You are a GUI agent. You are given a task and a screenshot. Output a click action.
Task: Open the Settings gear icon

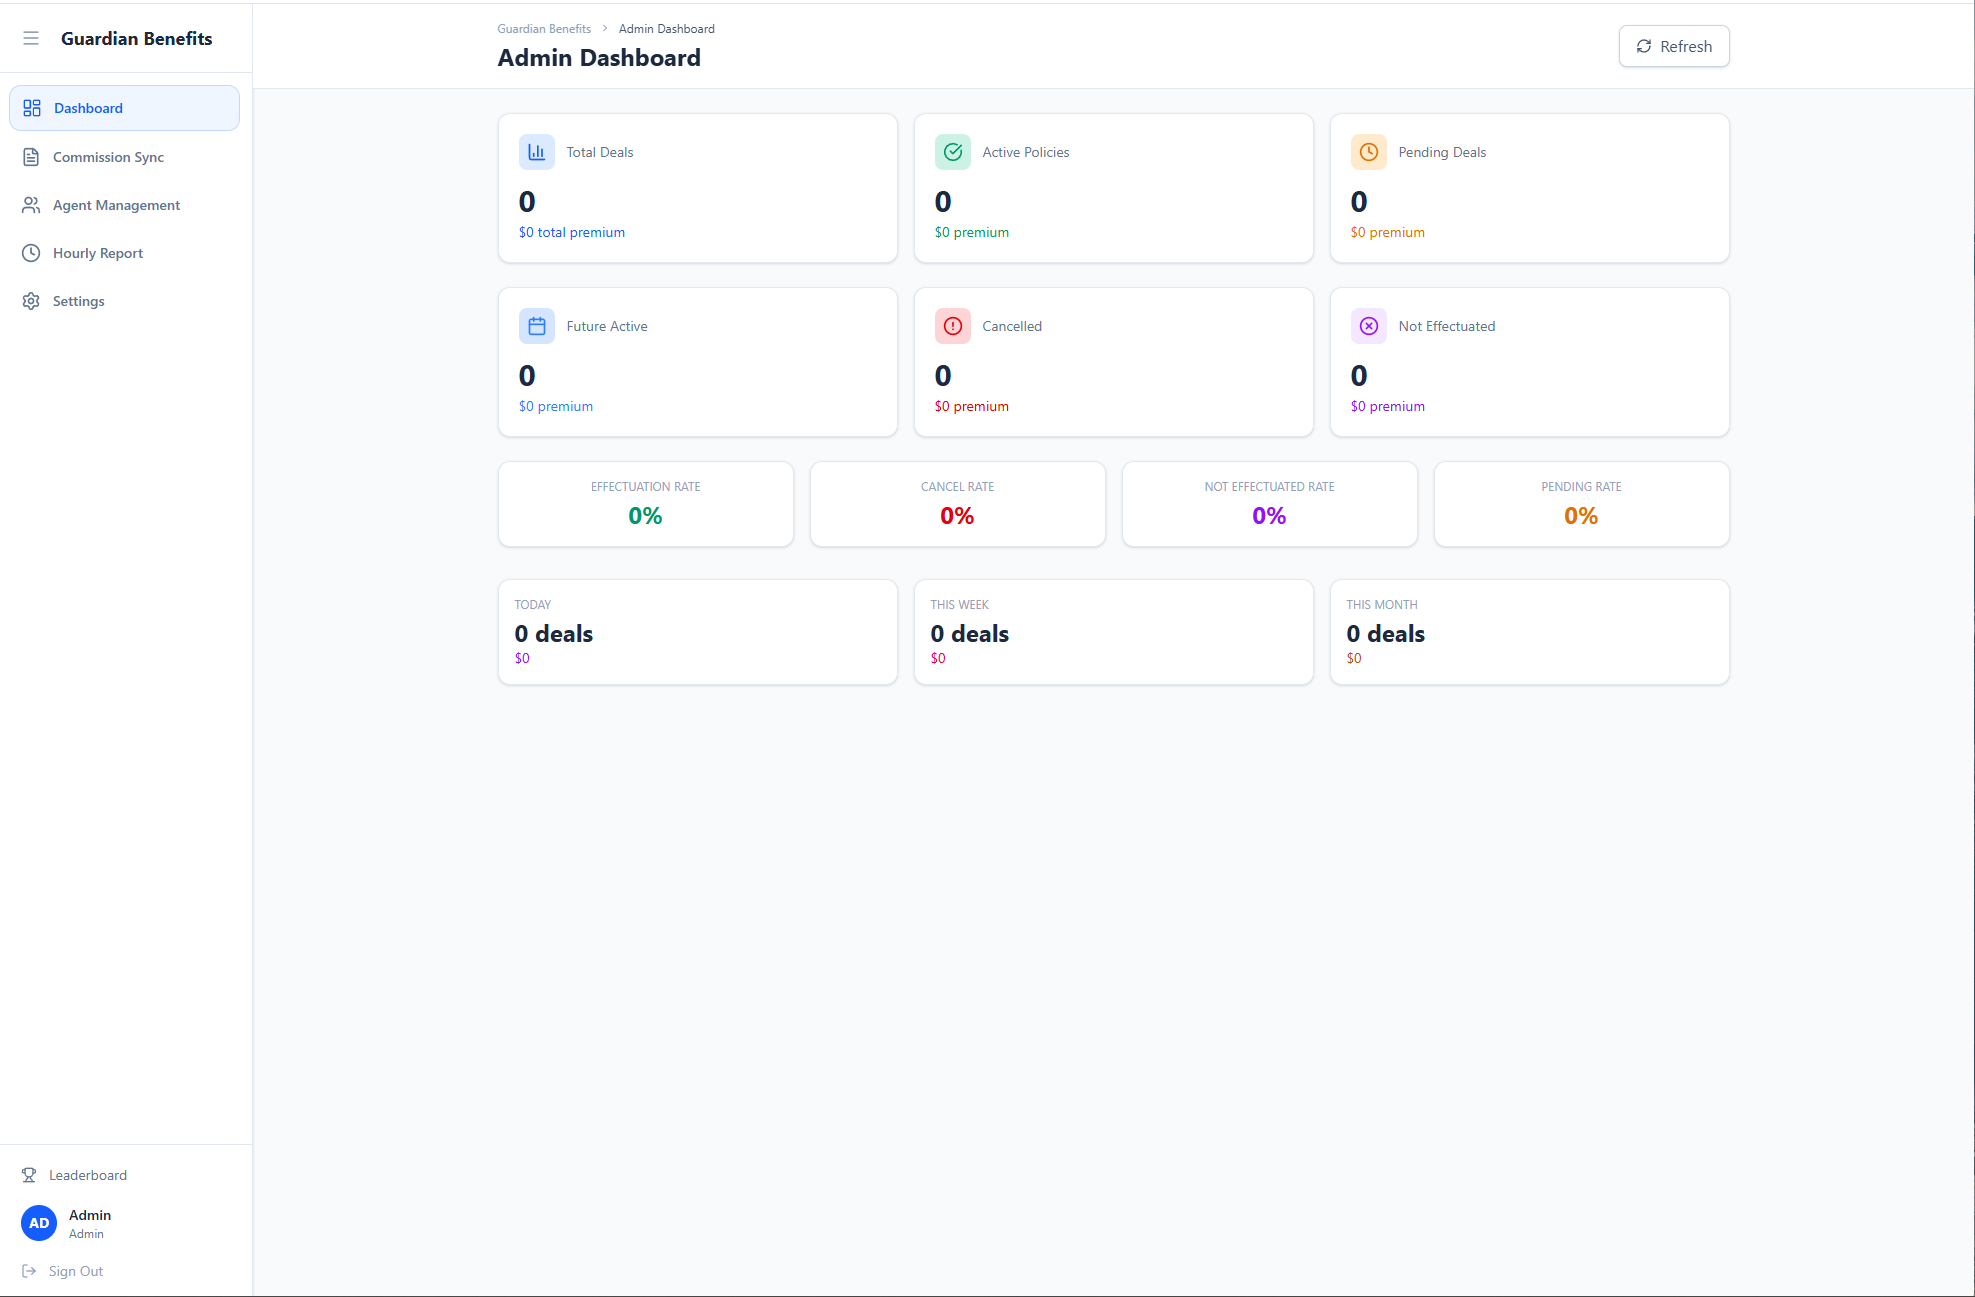tap(30, 300)
